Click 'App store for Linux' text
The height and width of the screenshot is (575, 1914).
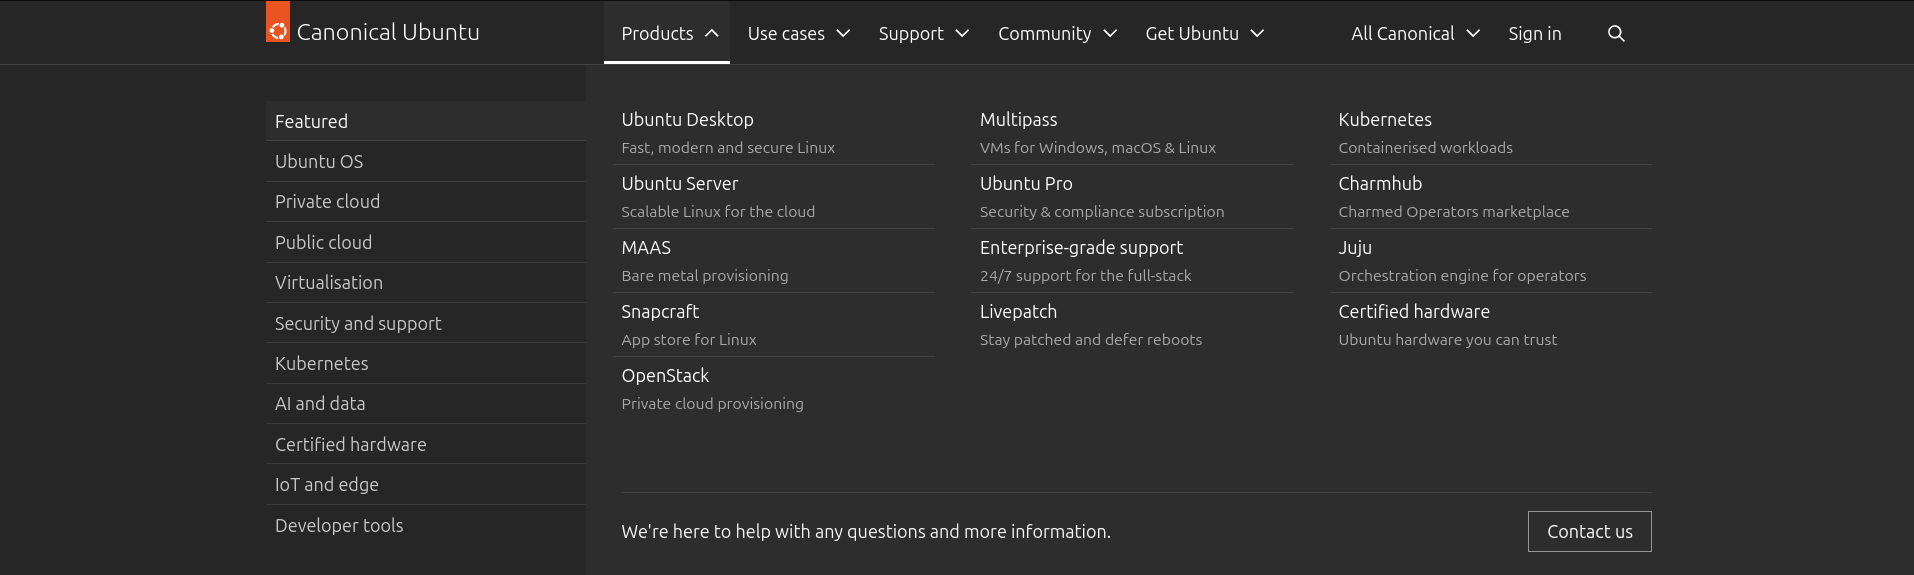[x=689, y=339]
